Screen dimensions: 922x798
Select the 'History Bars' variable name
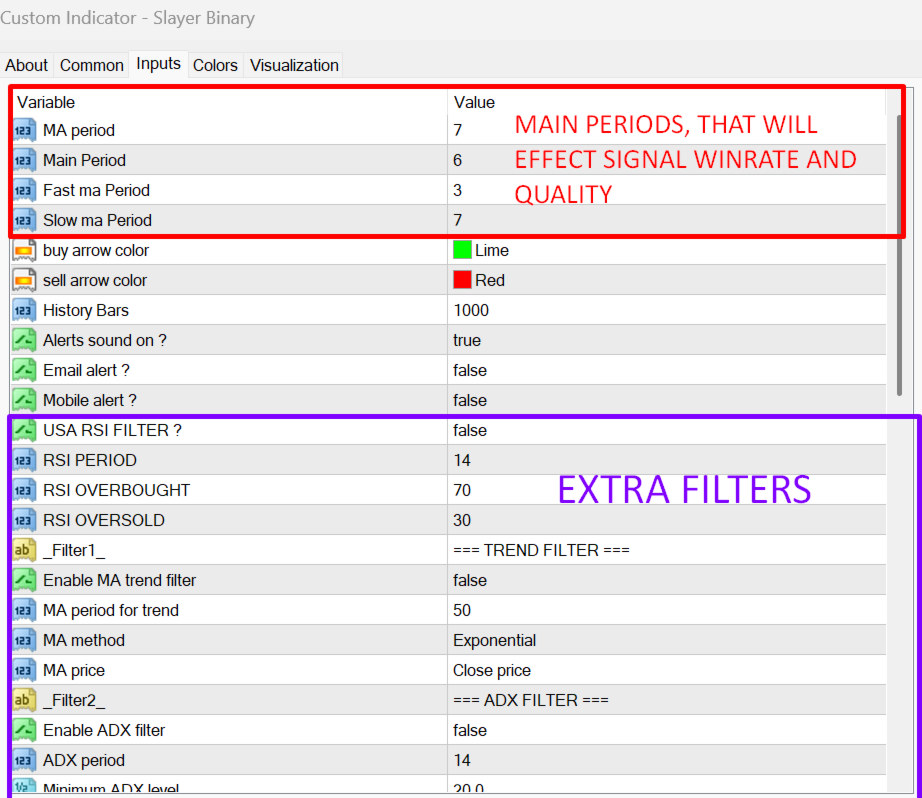(x=86, y=310)
